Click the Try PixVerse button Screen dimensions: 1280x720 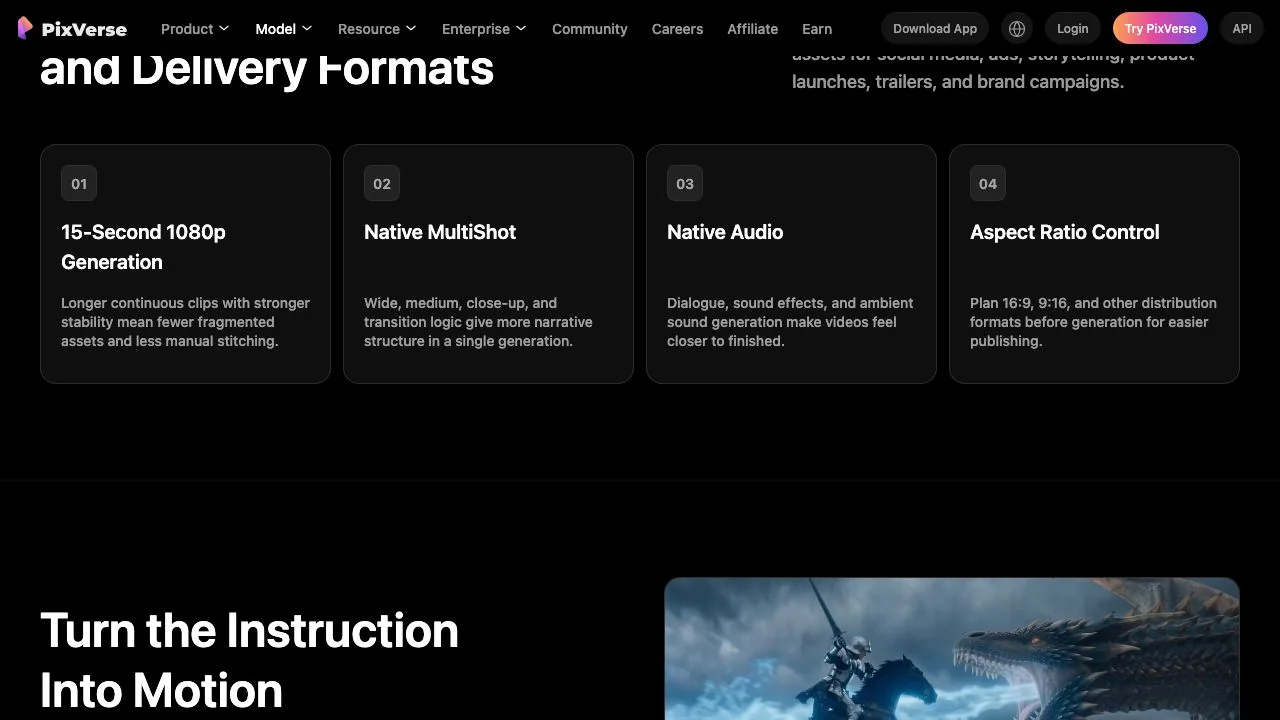click(x=1160, y=29)
